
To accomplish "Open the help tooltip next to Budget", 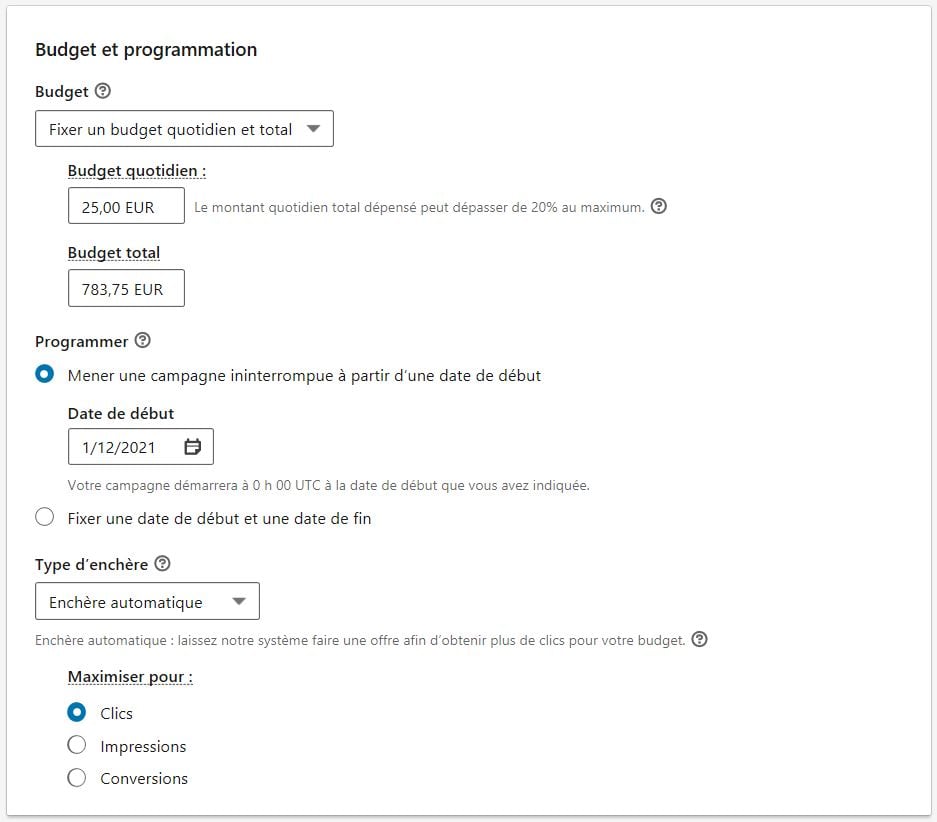I will click(101, 91).
